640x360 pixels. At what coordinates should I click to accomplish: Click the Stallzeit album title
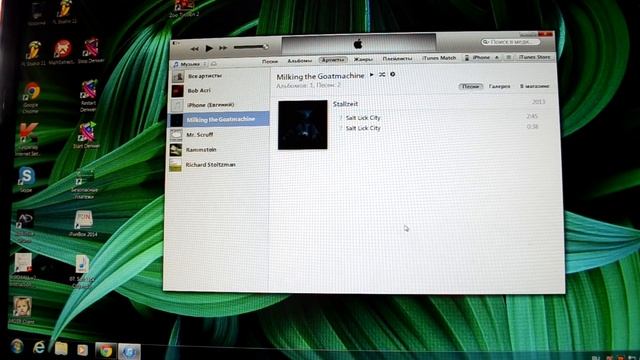point(345,104)
